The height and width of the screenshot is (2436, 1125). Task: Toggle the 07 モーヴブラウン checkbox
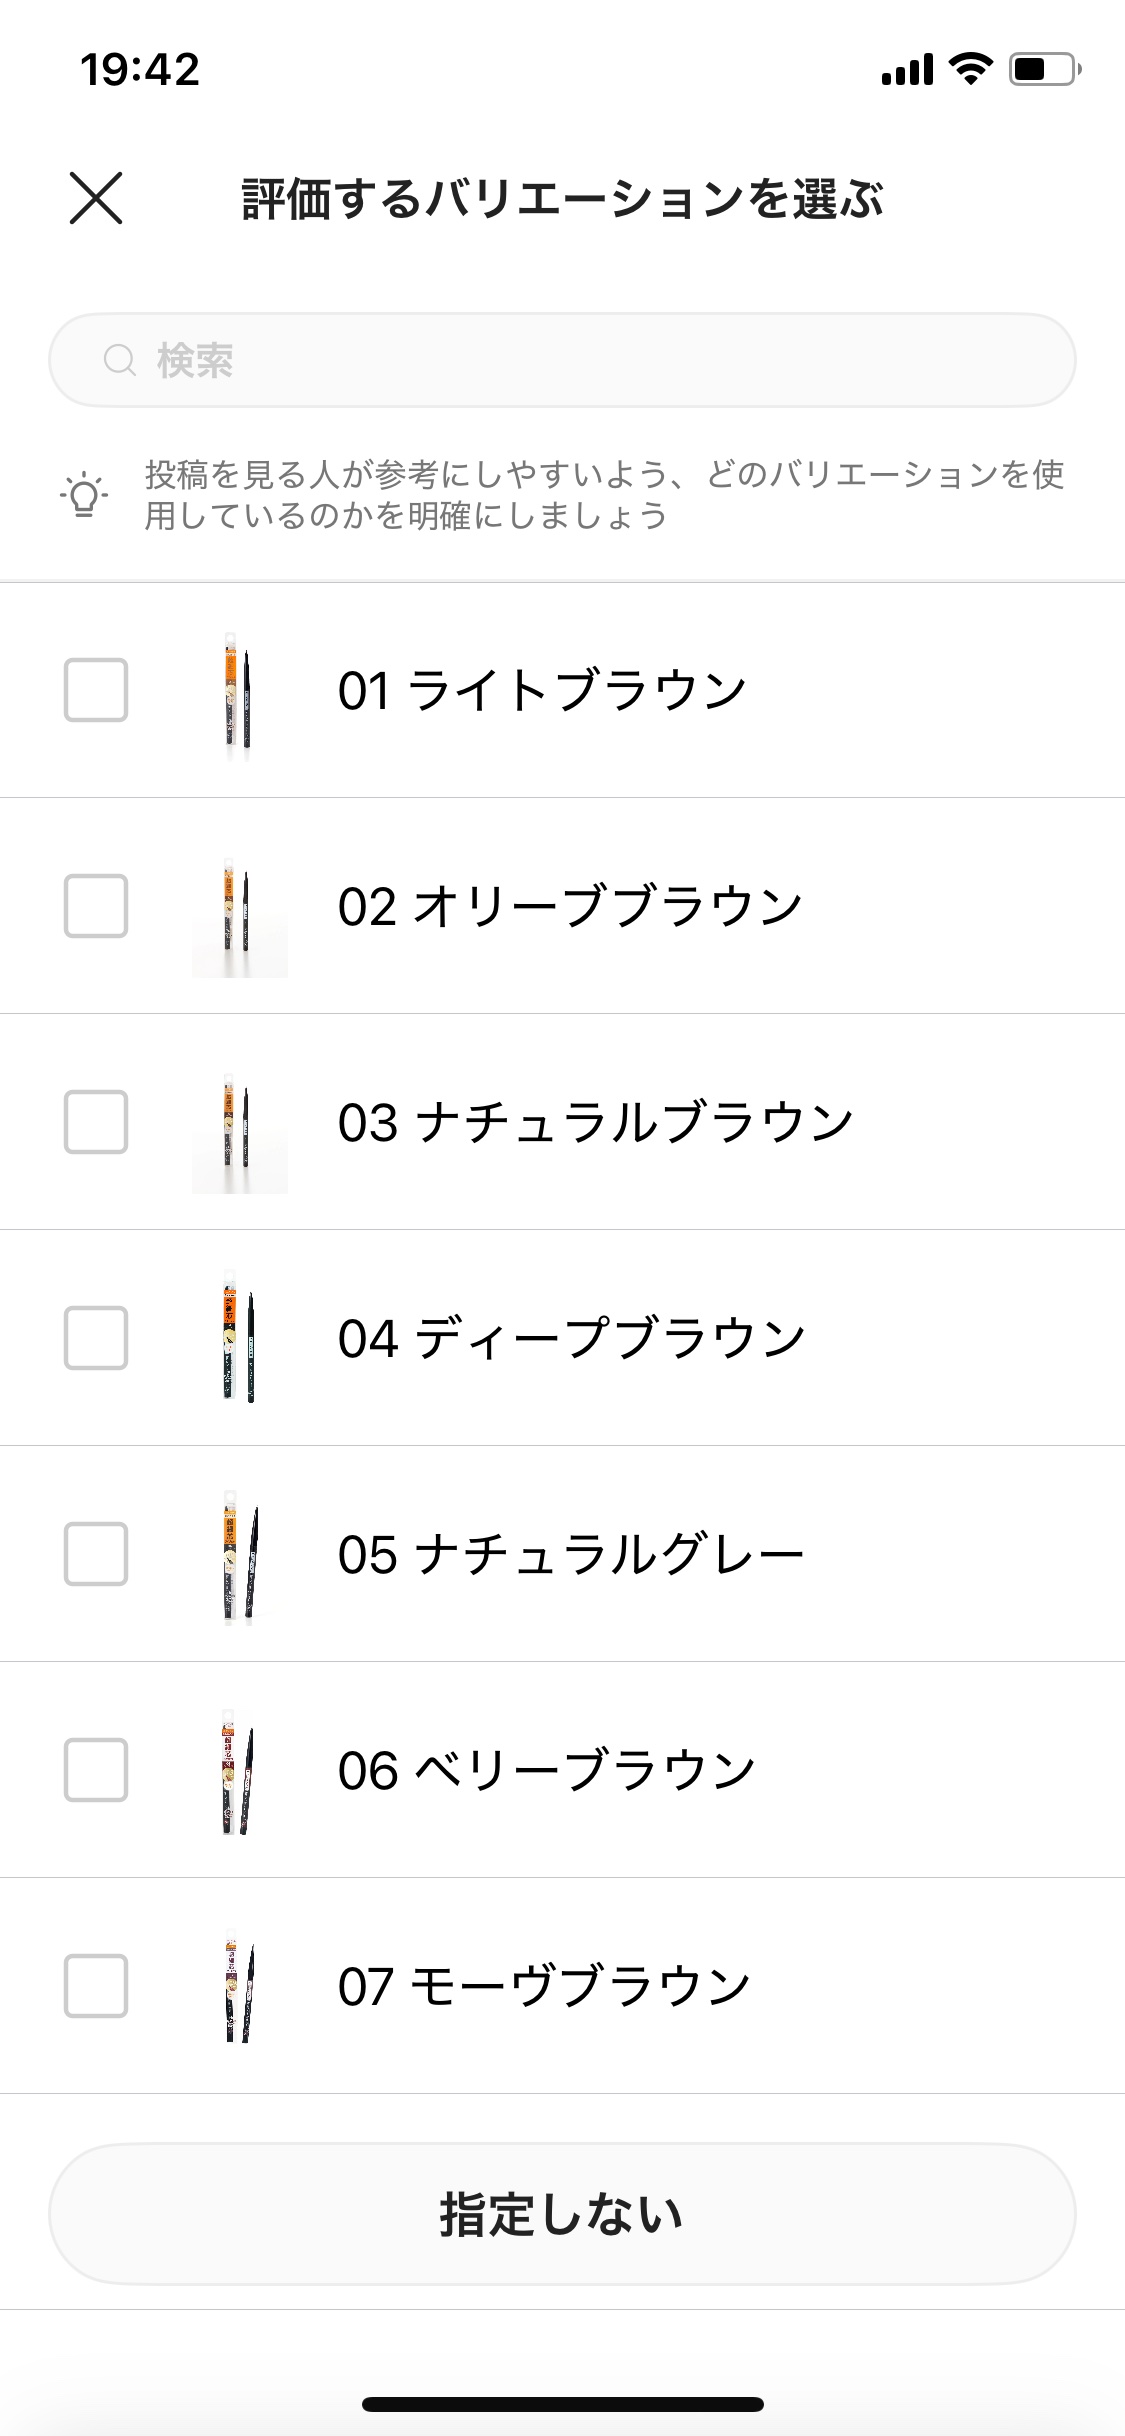[x=96, y=1986]
